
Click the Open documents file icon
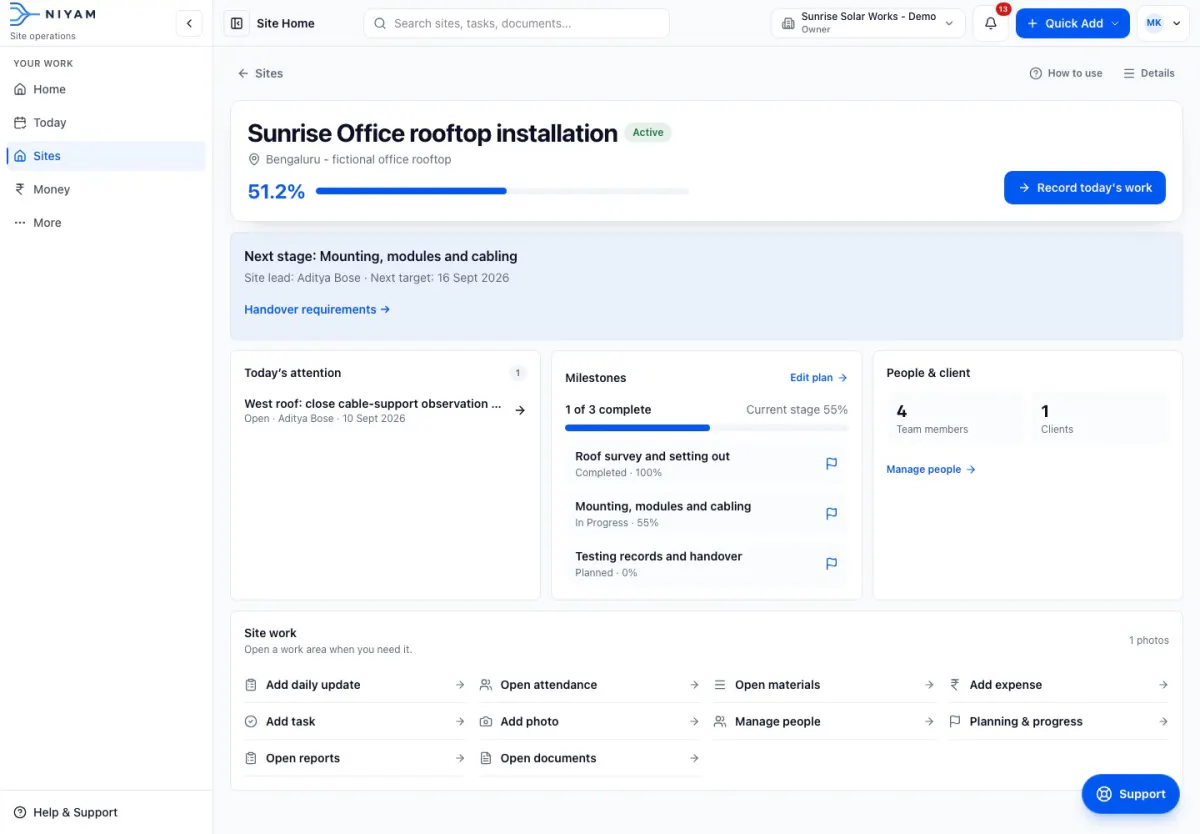[x=486, y=758]
